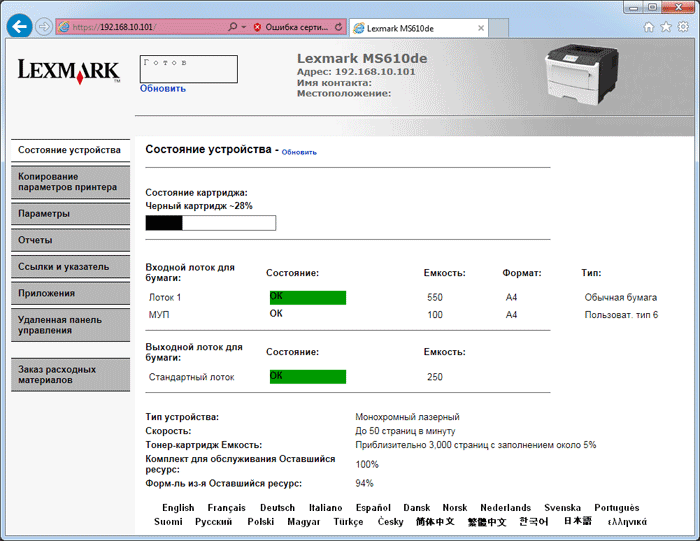
Task: Open the address bar search magnifier
Action: (232, 27)
